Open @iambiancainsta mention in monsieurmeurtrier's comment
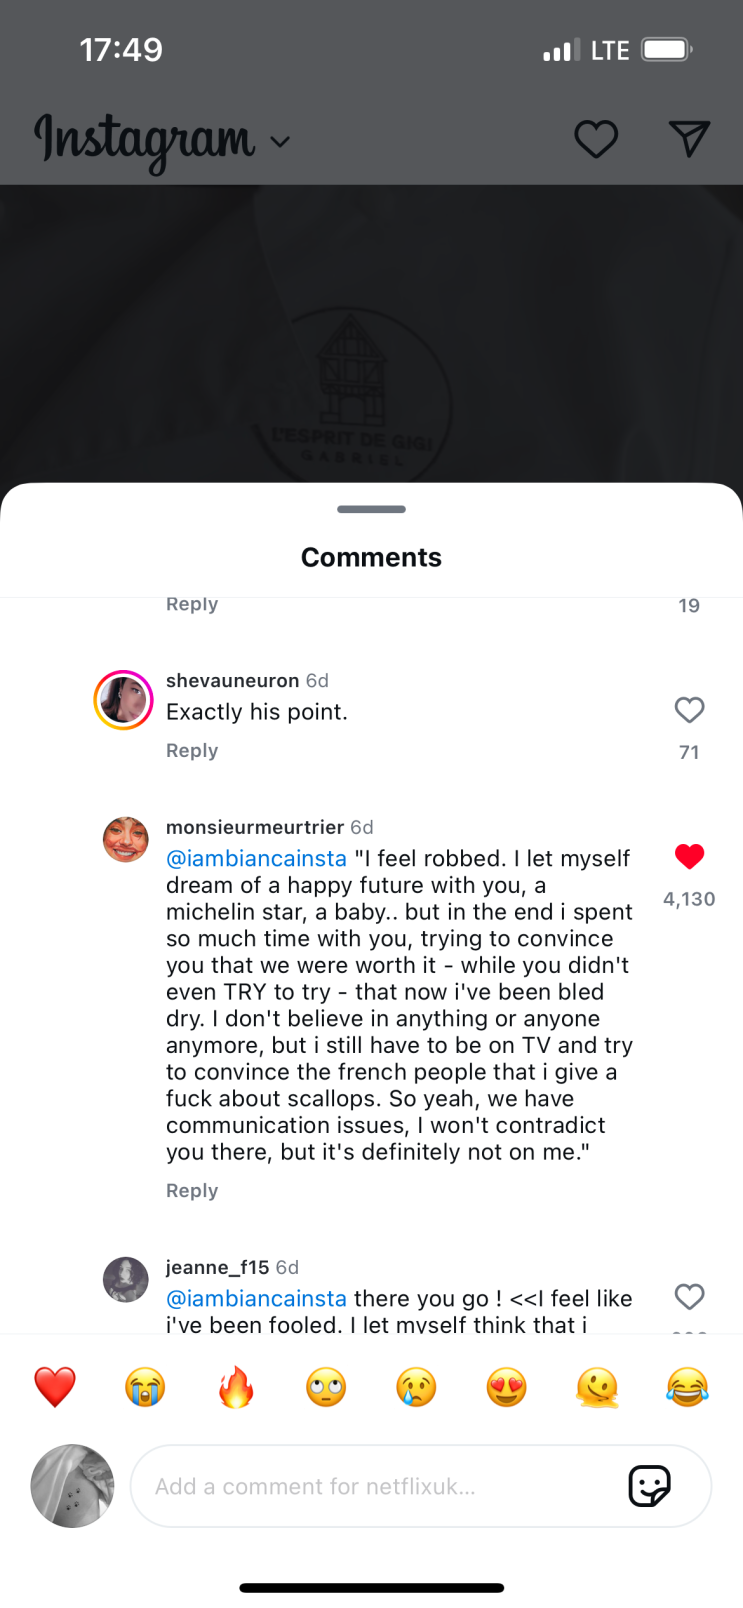Viewport: 743px width, 1608px height. [256, 859]
